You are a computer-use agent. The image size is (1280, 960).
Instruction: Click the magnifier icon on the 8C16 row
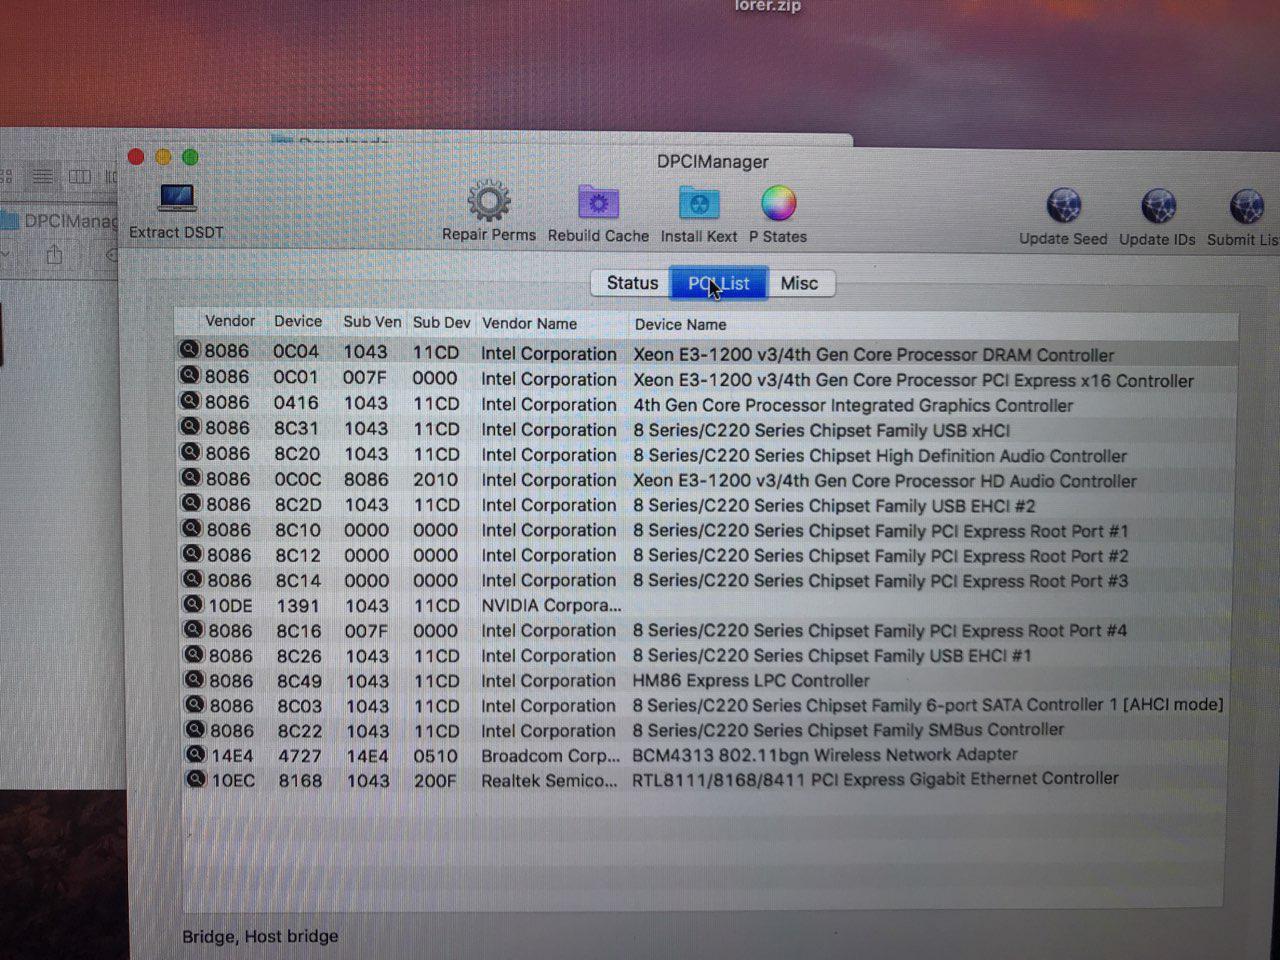[193, 629]
